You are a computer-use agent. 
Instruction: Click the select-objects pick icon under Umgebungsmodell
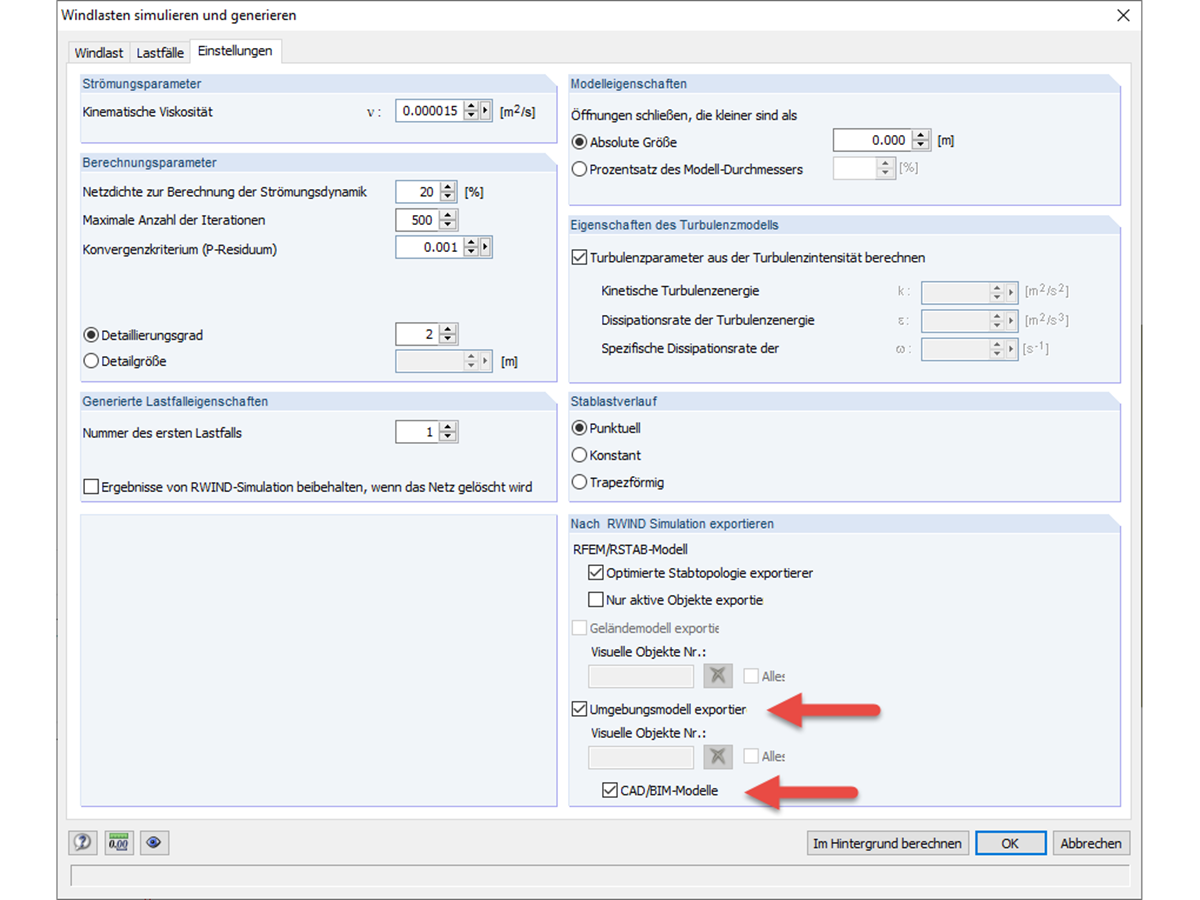click(717, 756)
